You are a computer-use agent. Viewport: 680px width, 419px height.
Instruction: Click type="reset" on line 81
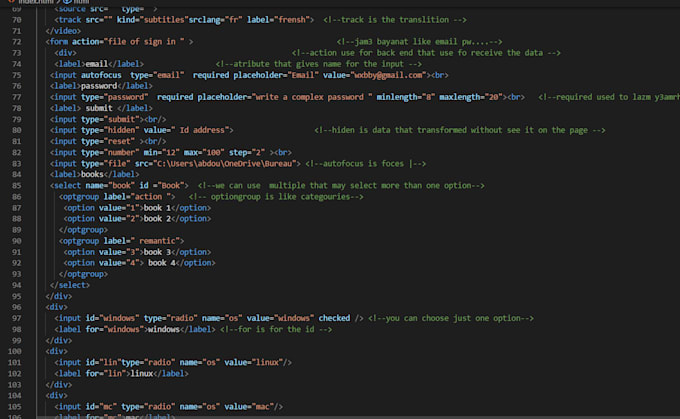[108, 141]
